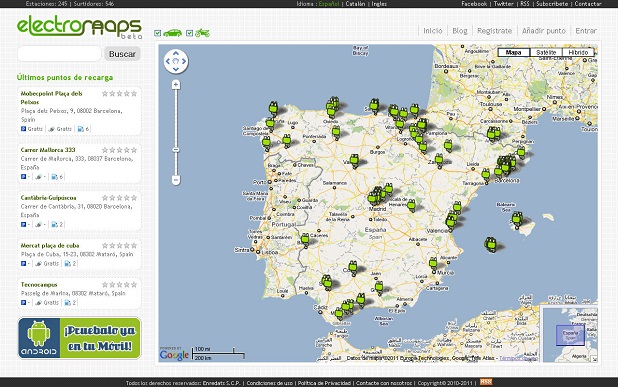
Task: Collapse the overview minimap with corner arrow
Action: coord(594,358)
